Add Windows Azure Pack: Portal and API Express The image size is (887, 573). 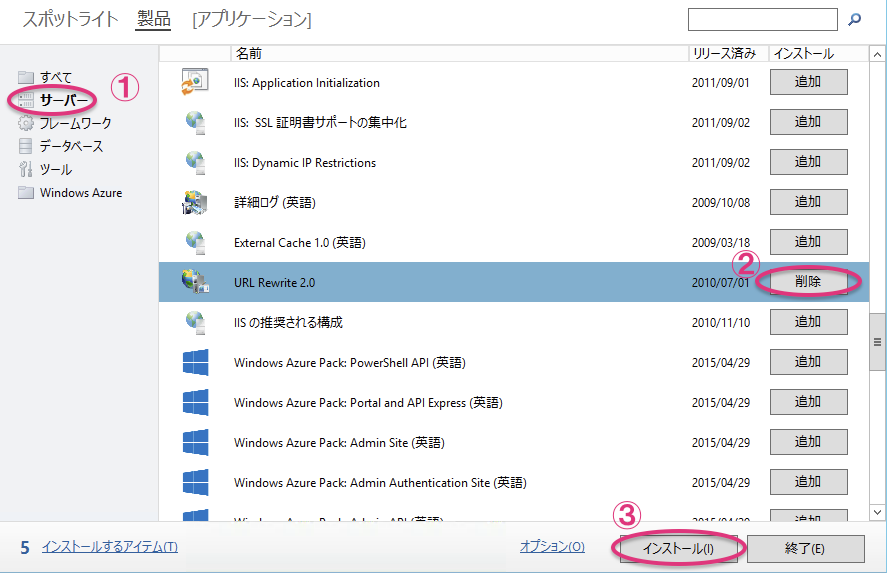(x=808, y=402)
